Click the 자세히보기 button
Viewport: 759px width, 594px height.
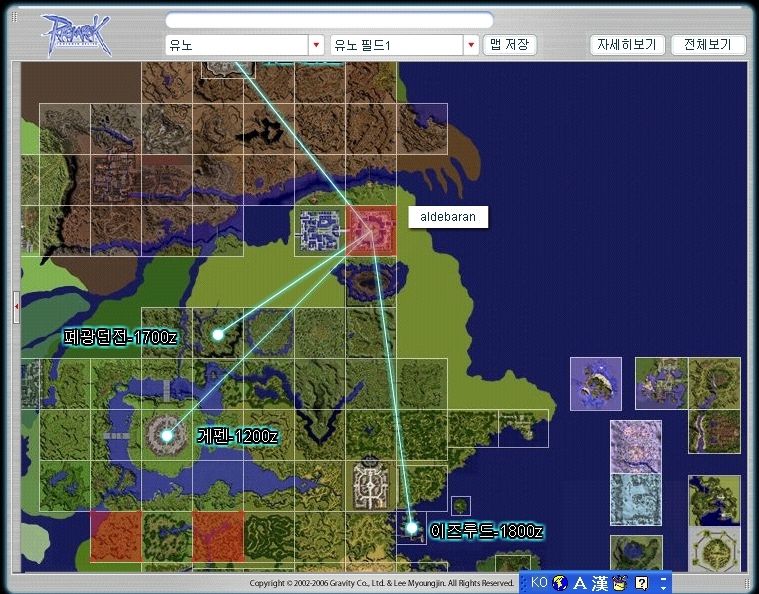(x=627, y=45)
